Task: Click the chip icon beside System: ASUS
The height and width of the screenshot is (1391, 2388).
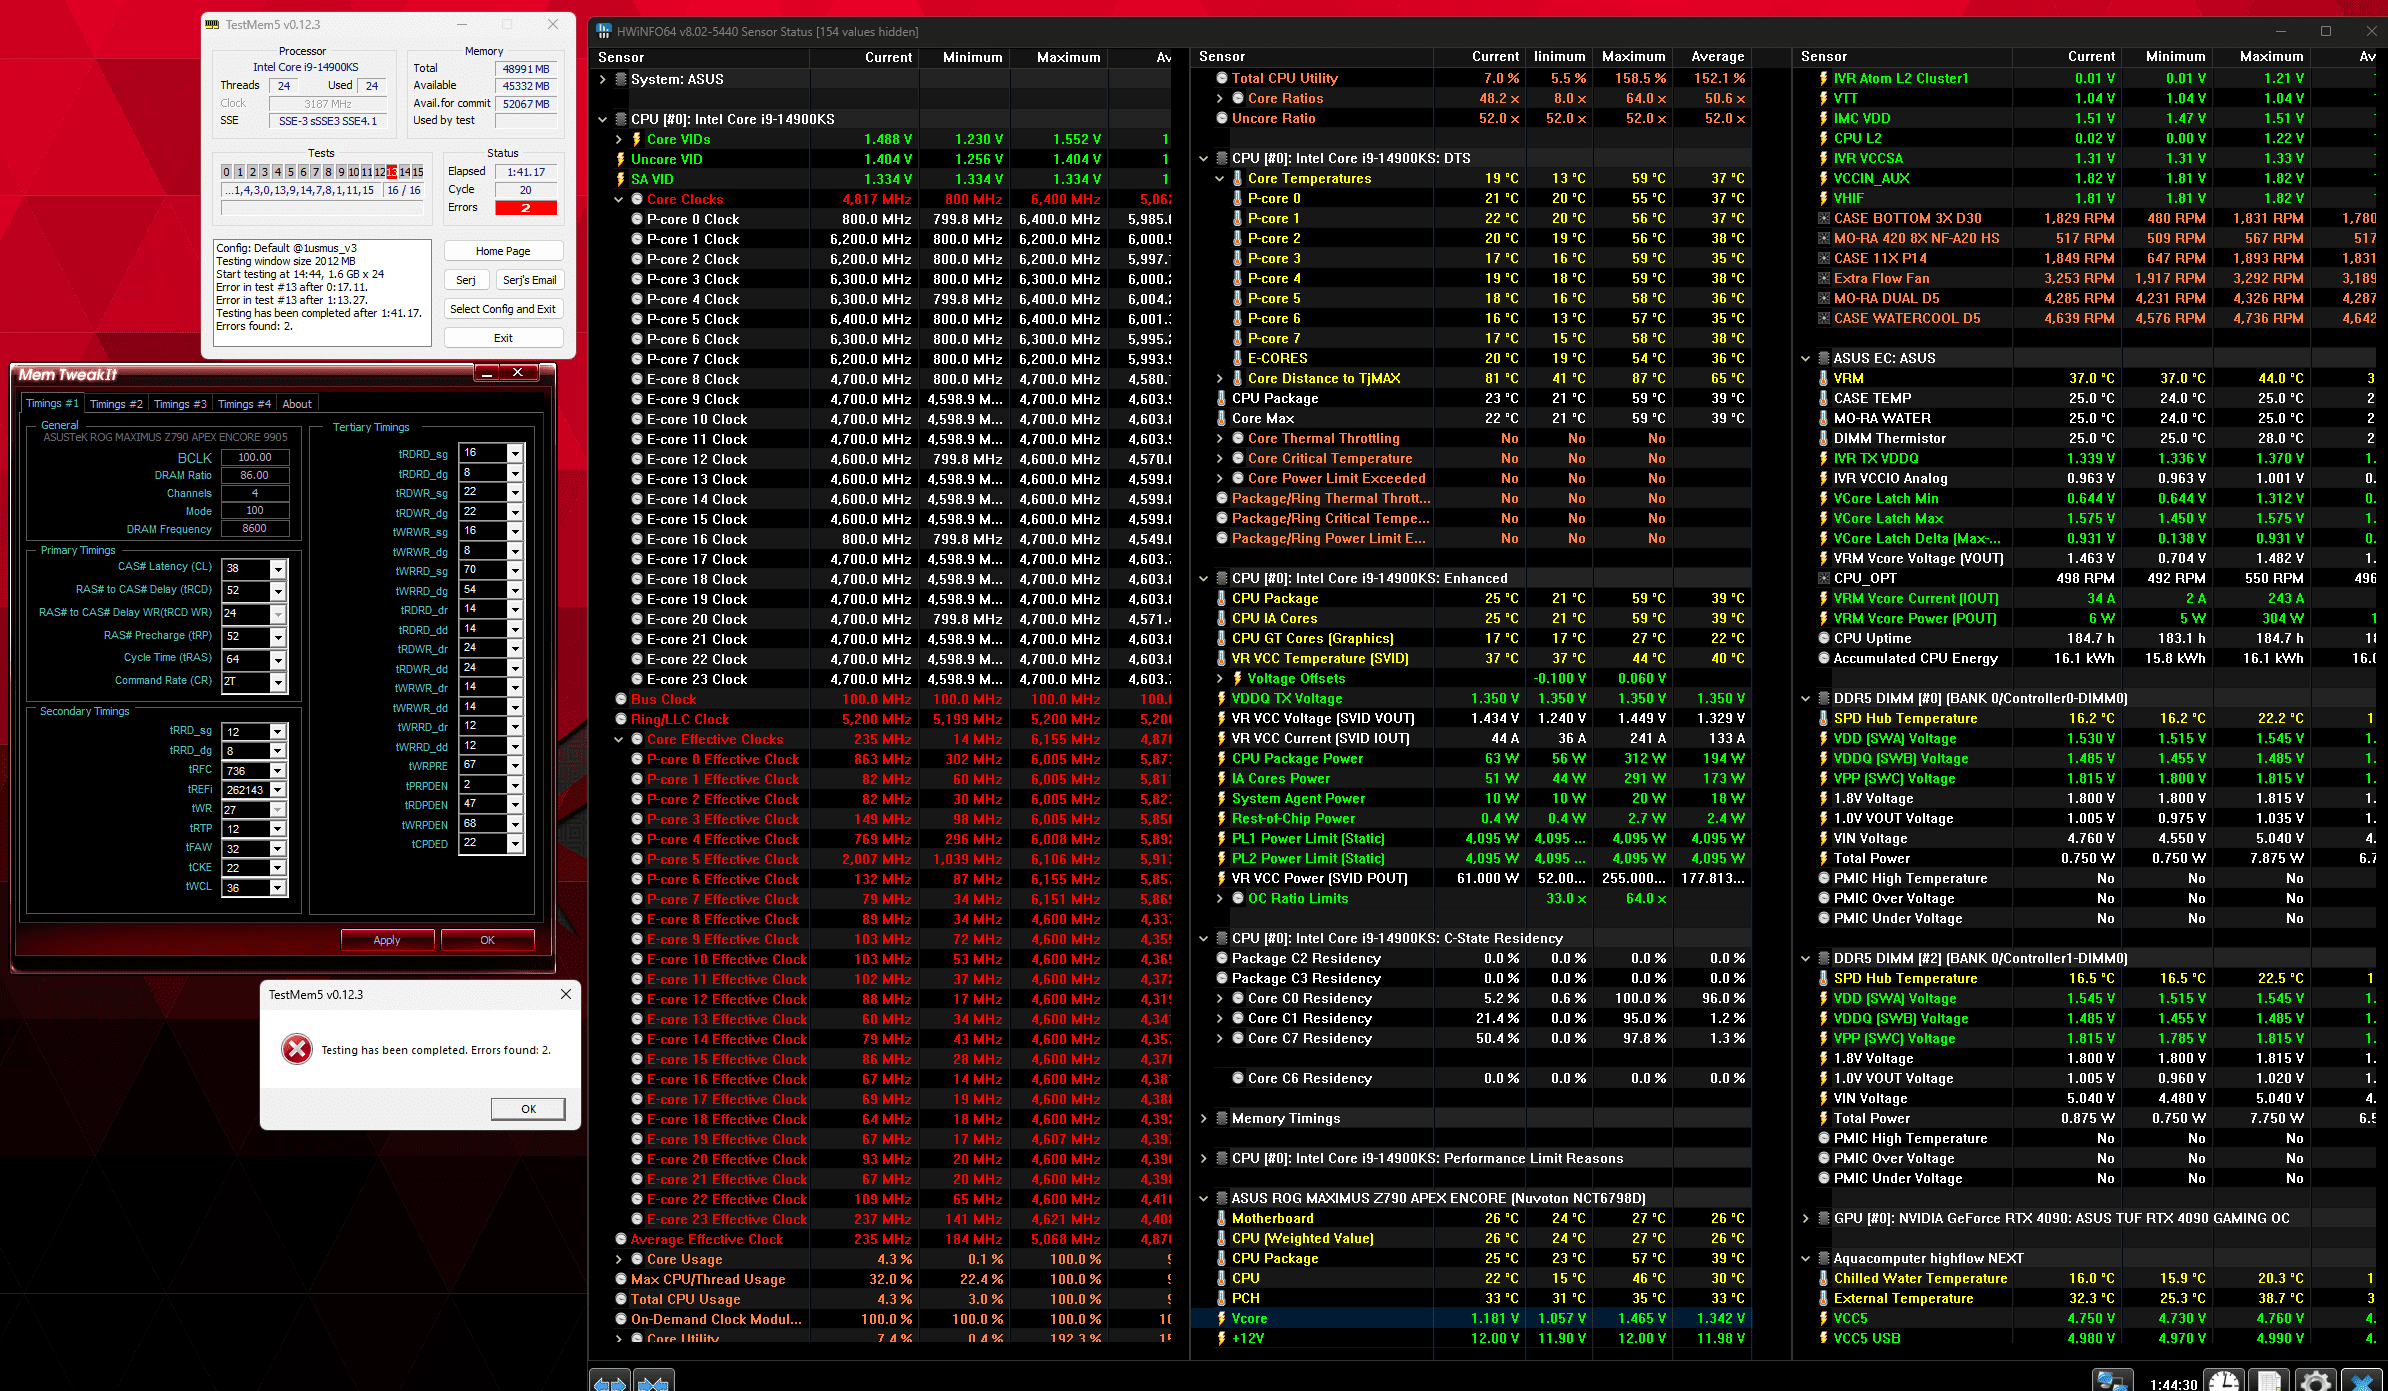Action: click(x=620, y=79)
